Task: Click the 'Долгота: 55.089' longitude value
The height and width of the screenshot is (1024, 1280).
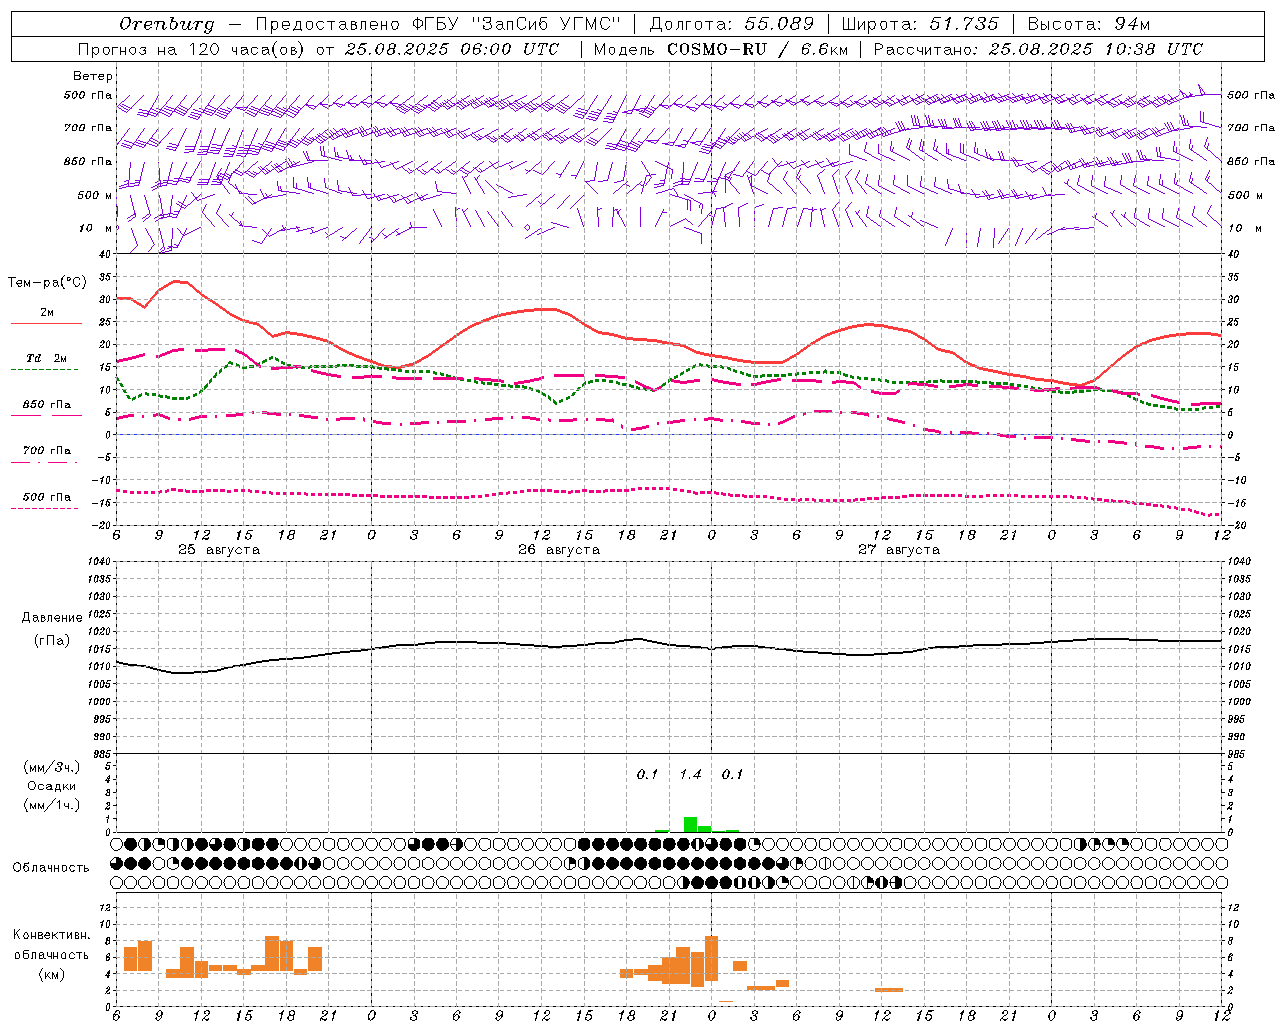Action: tap(732, 24)
